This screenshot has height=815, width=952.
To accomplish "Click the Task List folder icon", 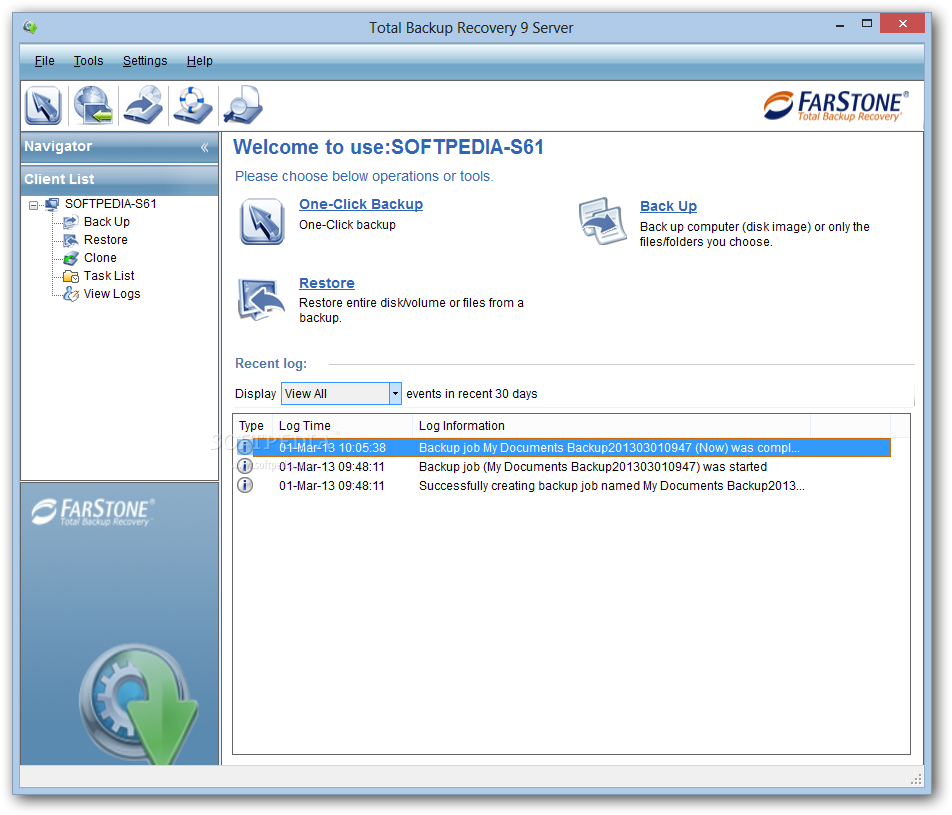I will [71, 276].
